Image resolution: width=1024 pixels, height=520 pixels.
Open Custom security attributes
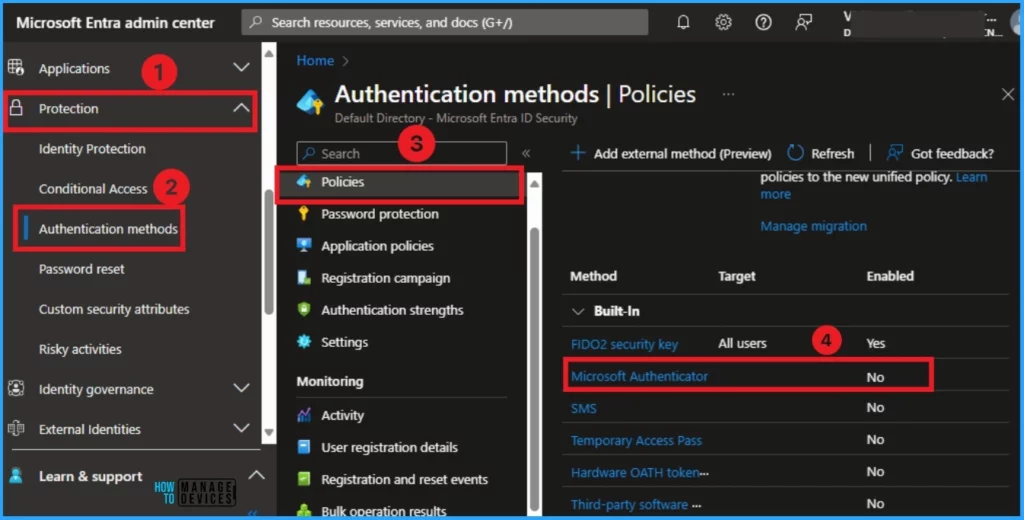pyautogui.click(x=114, y=309)
